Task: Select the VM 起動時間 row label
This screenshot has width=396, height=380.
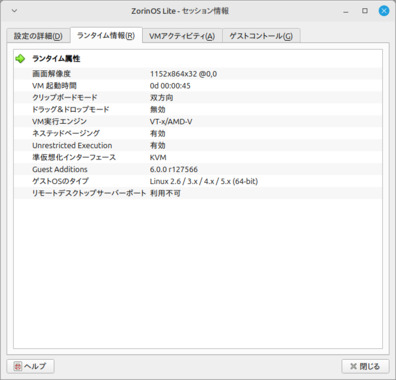Action: coord(54,86)
